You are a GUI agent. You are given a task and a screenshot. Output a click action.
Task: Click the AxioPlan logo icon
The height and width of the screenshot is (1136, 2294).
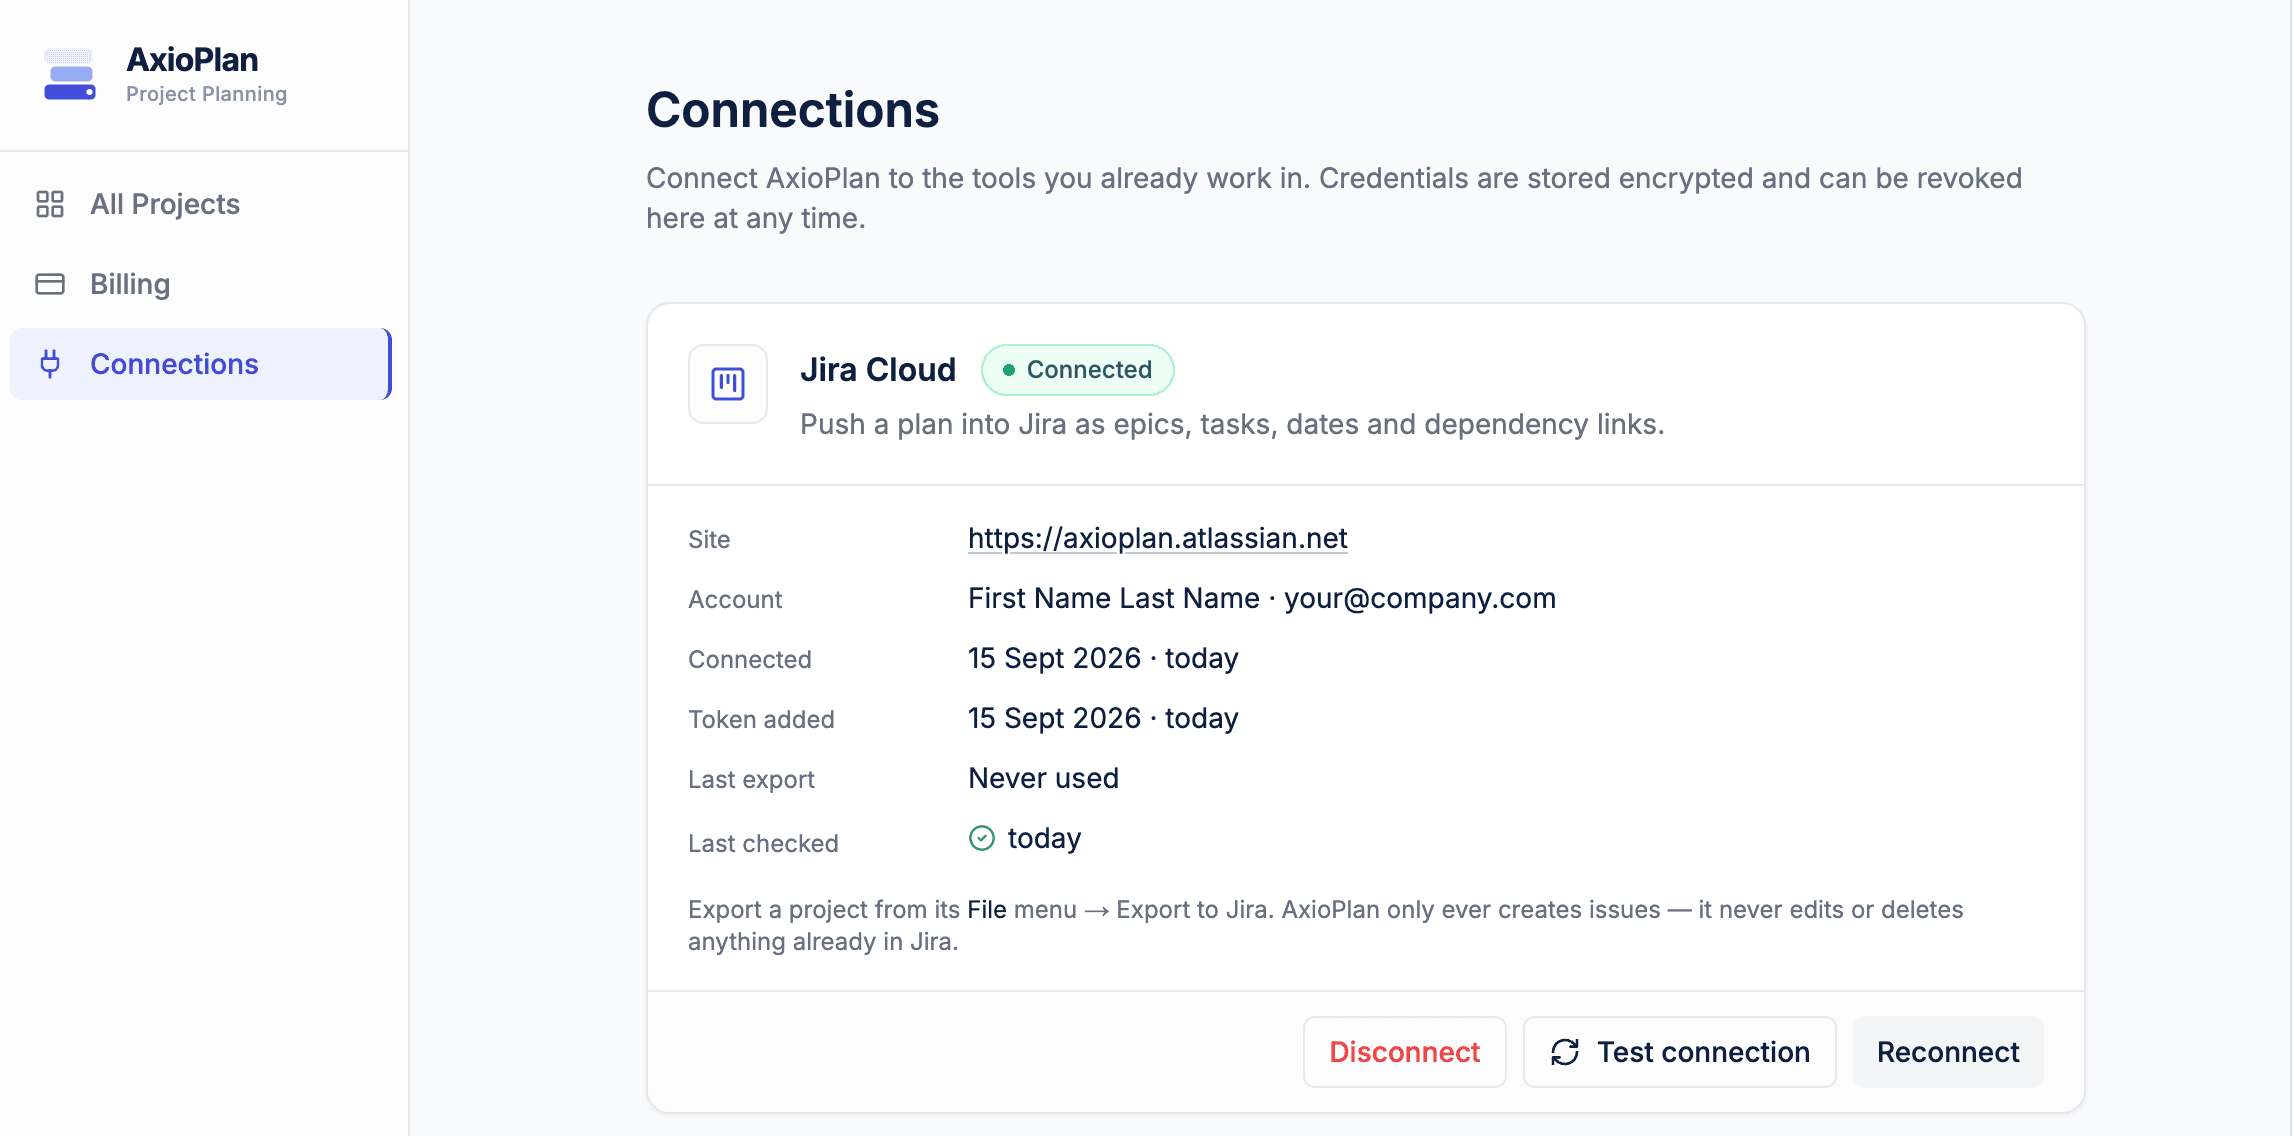(70, 75)
